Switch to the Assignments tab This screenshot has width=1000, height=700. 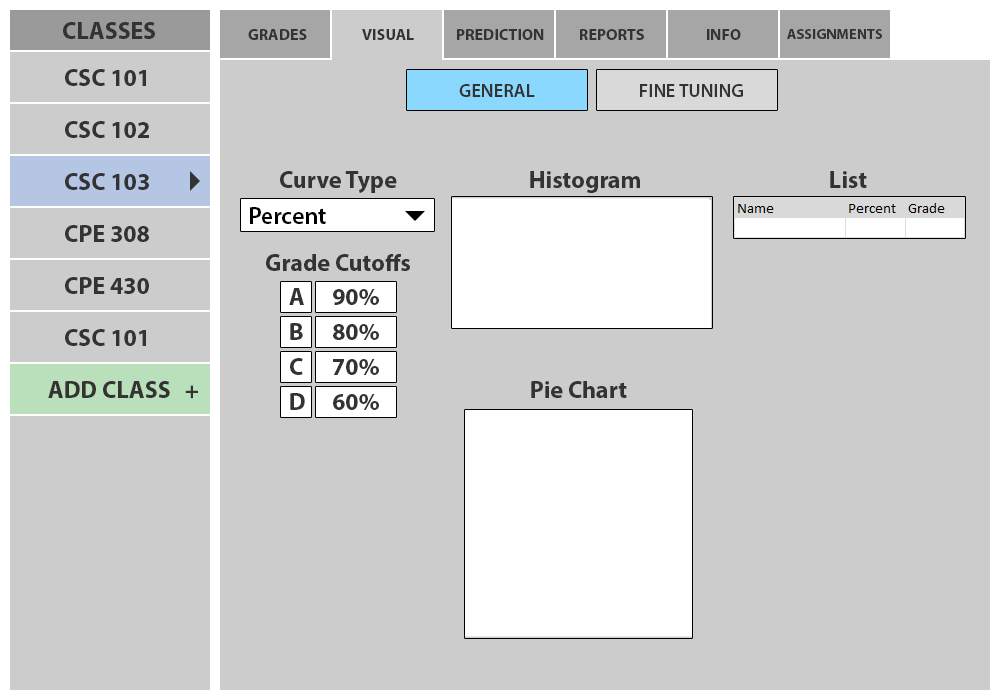[x=834, y=35]
